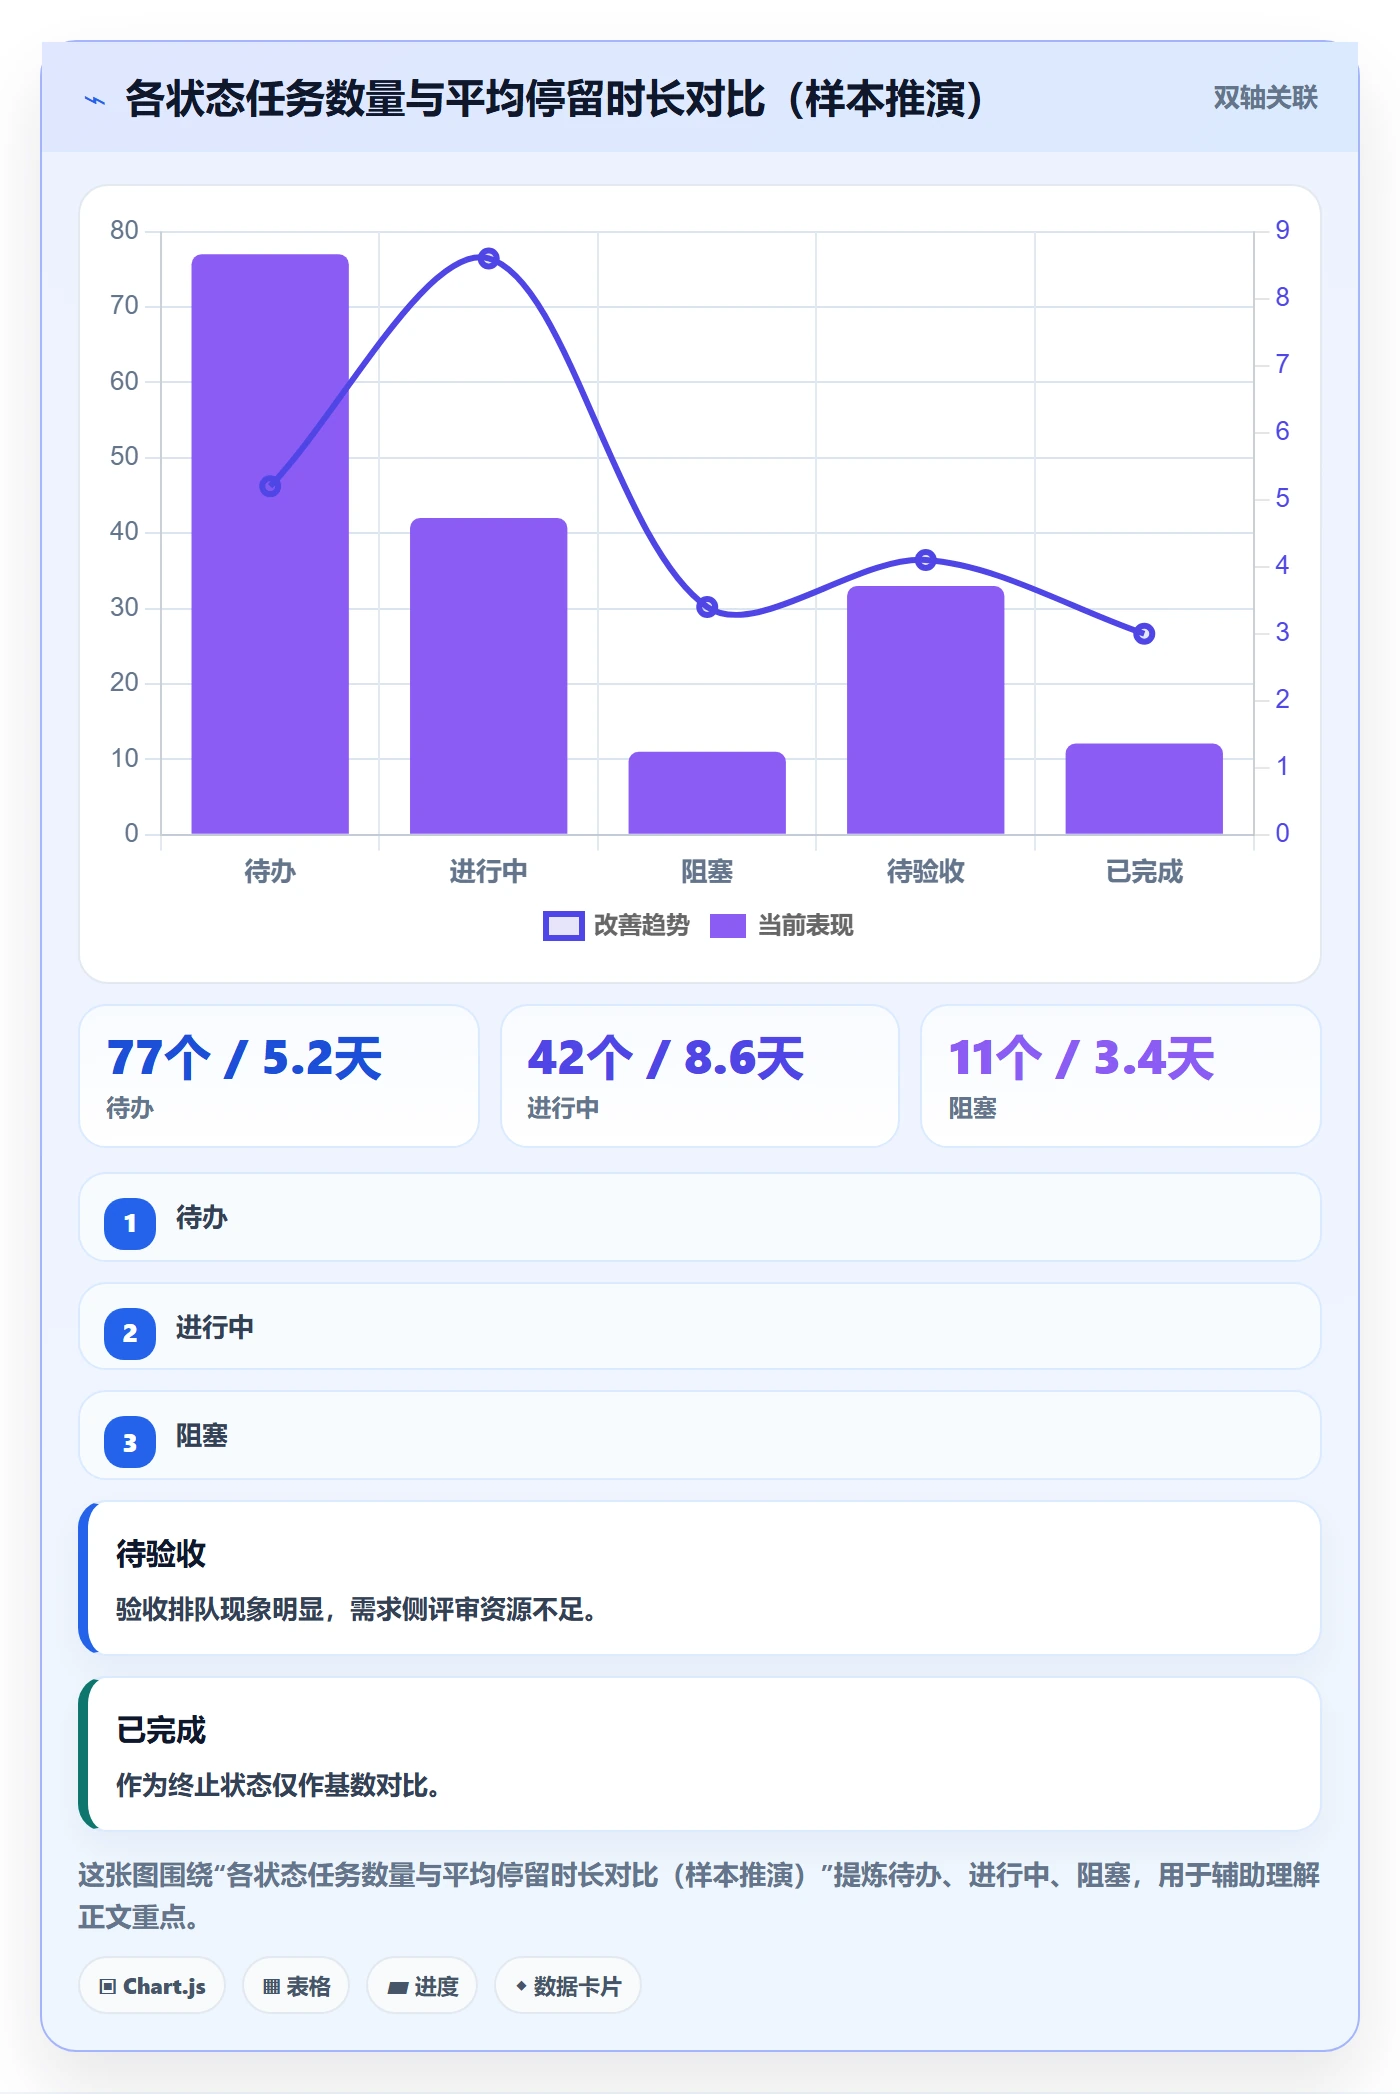
Task: Select list row 2 labeled 进行中
Action: (x=700, y=1327)
